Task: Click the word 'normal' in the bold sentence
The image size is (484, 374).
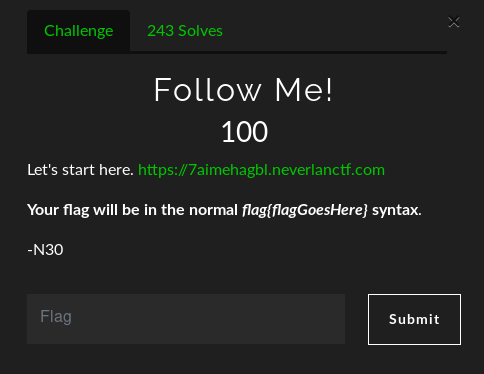Action: pos(213,210)
